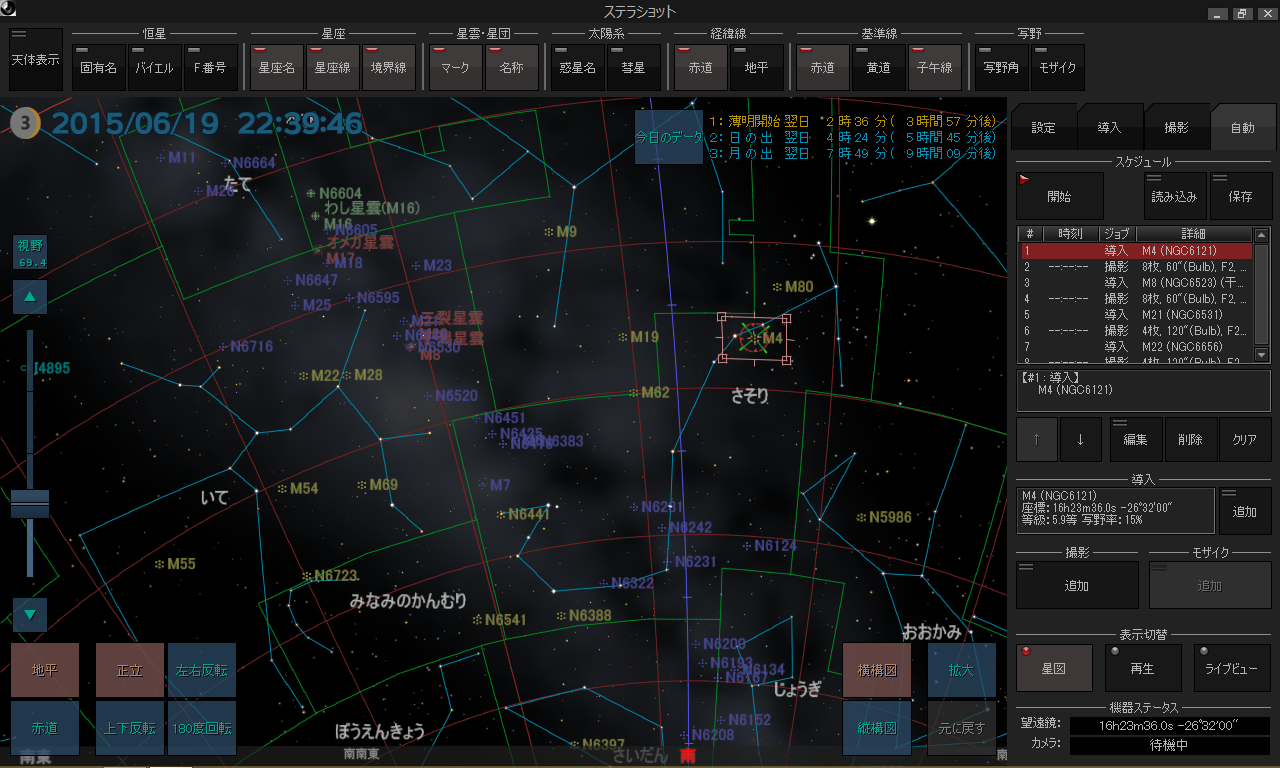Move schedule item down with ↓ arrow

[1080, 439]
